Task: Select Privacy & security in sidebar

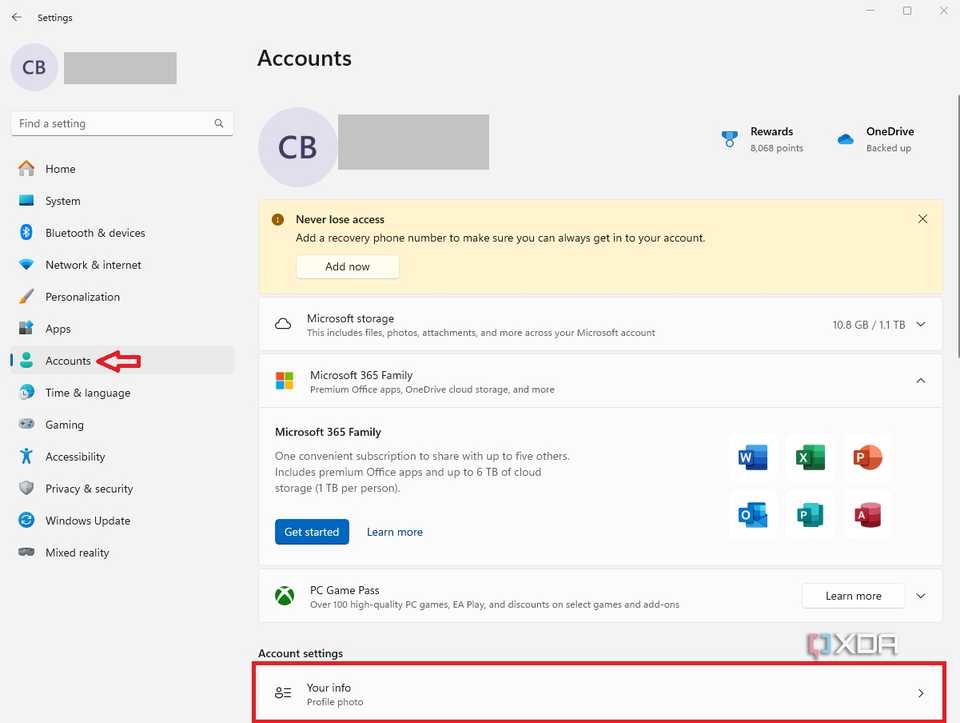Action: click(x=88, y=489)
